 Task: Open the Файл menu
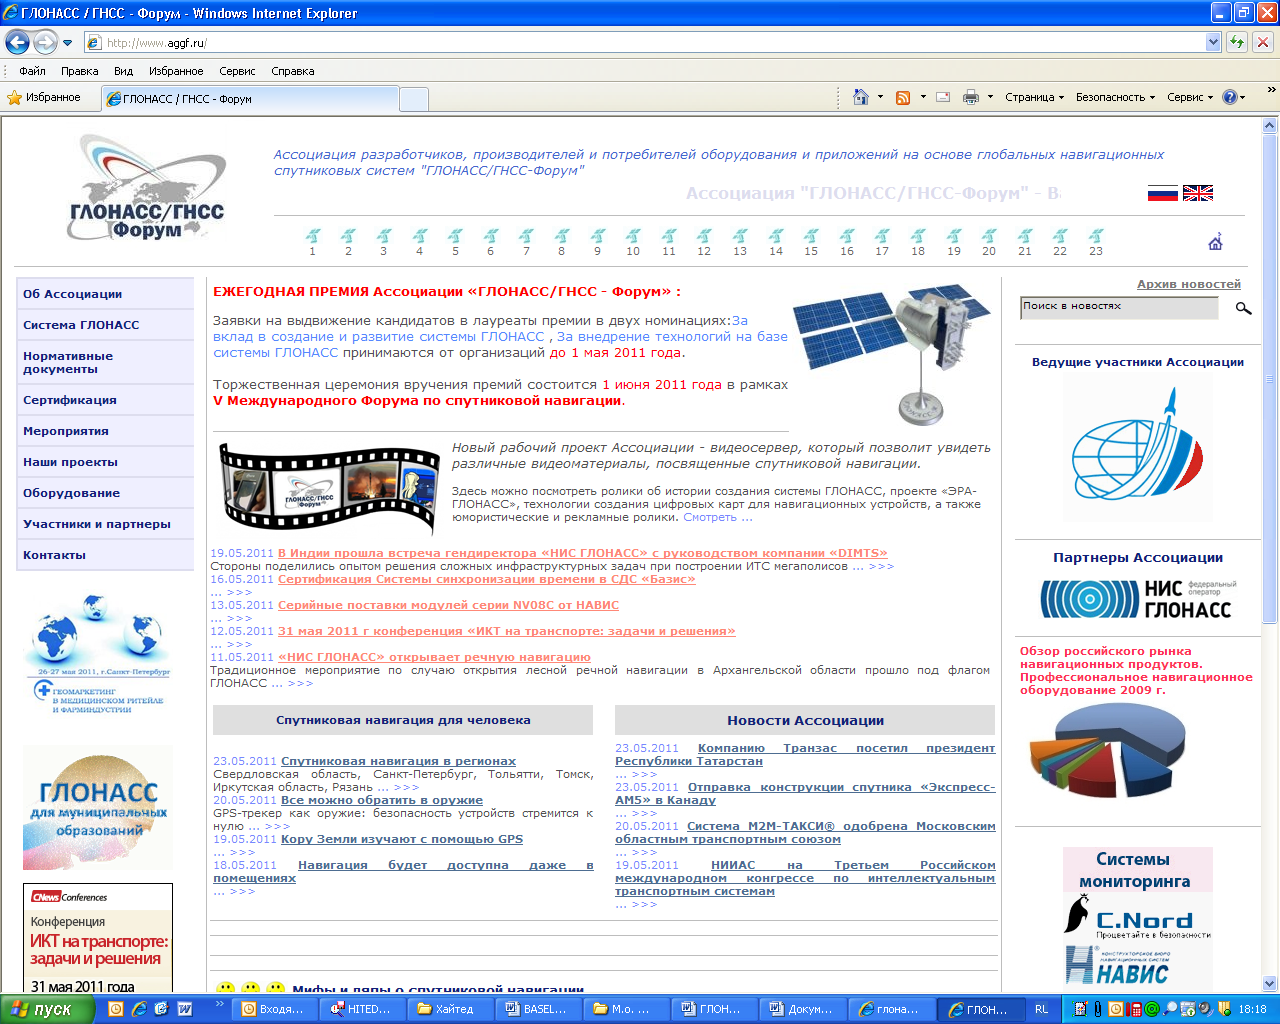coord(32,71)
